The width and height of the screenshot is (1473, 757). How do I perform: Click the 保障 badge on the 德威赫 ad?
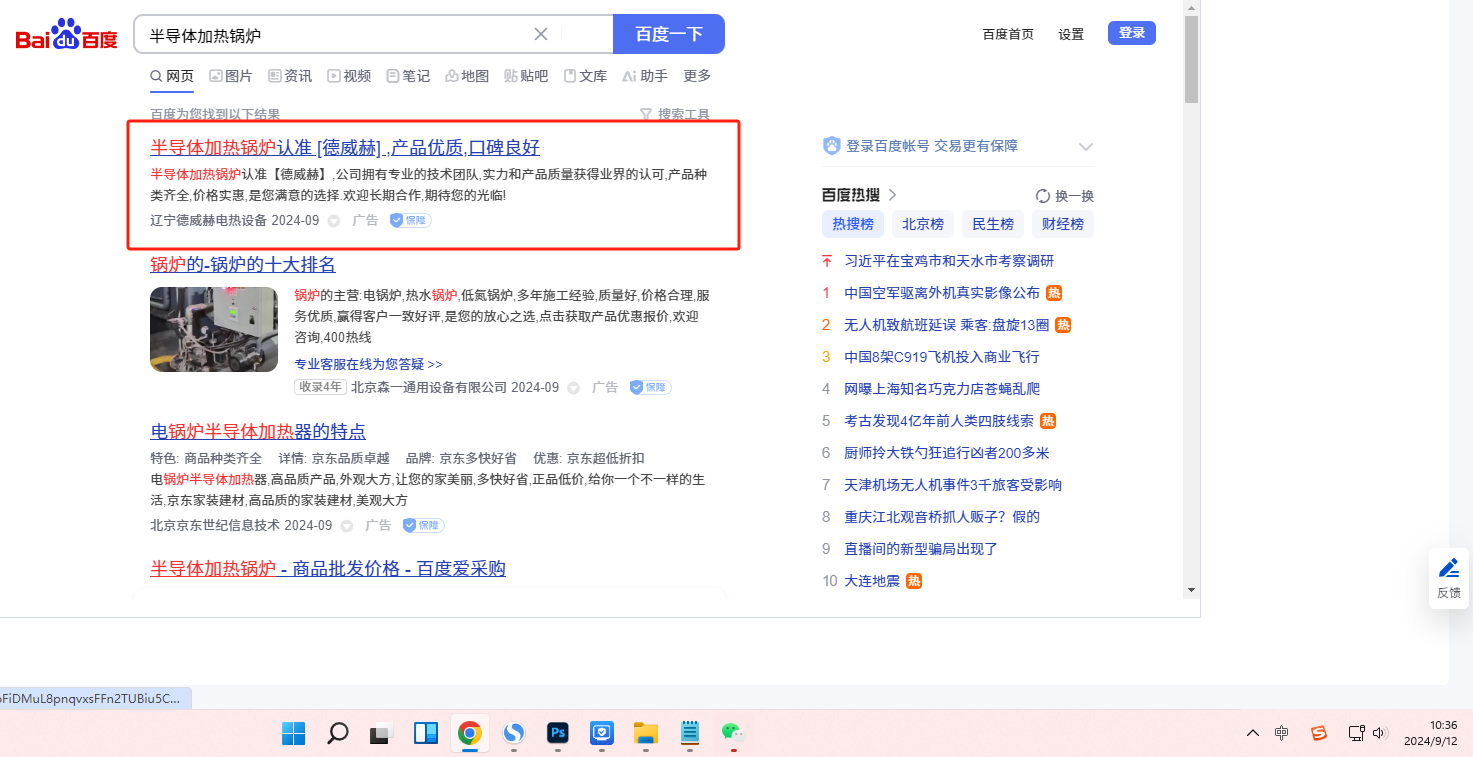tap(410, 220)
